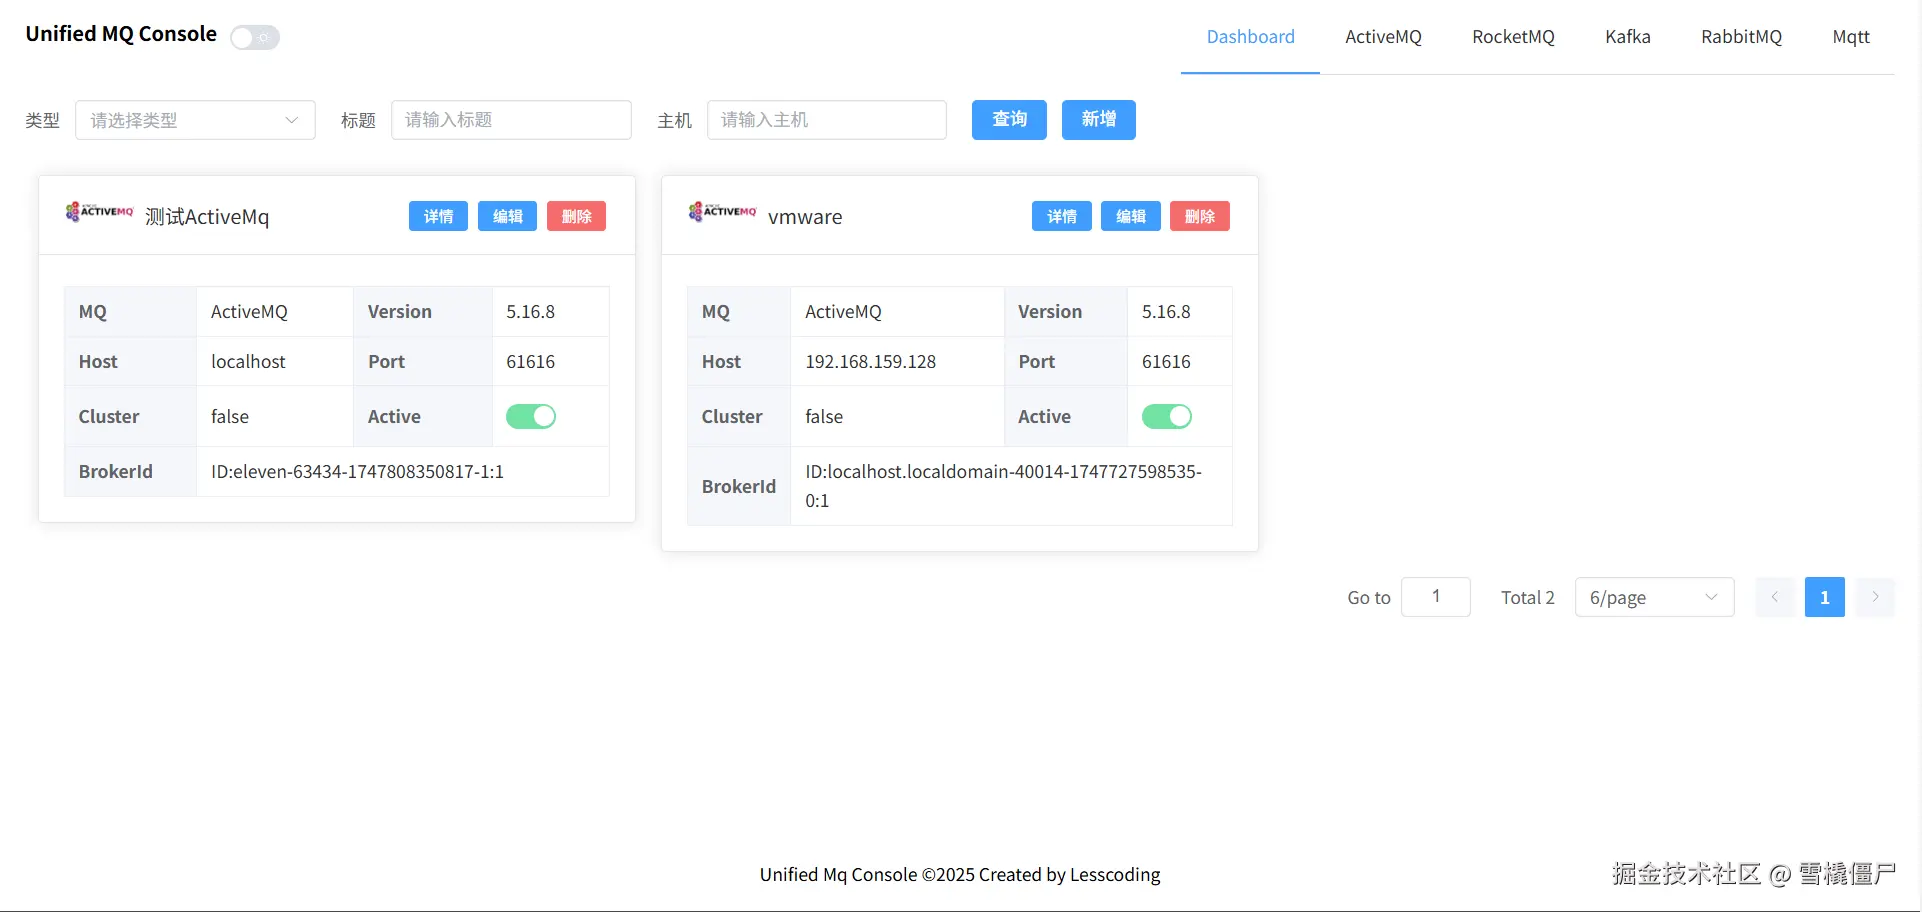Open the 类型 type dropdown
Image resolution: width=1922 pixels, height=912 pixels.
(195, 120)
